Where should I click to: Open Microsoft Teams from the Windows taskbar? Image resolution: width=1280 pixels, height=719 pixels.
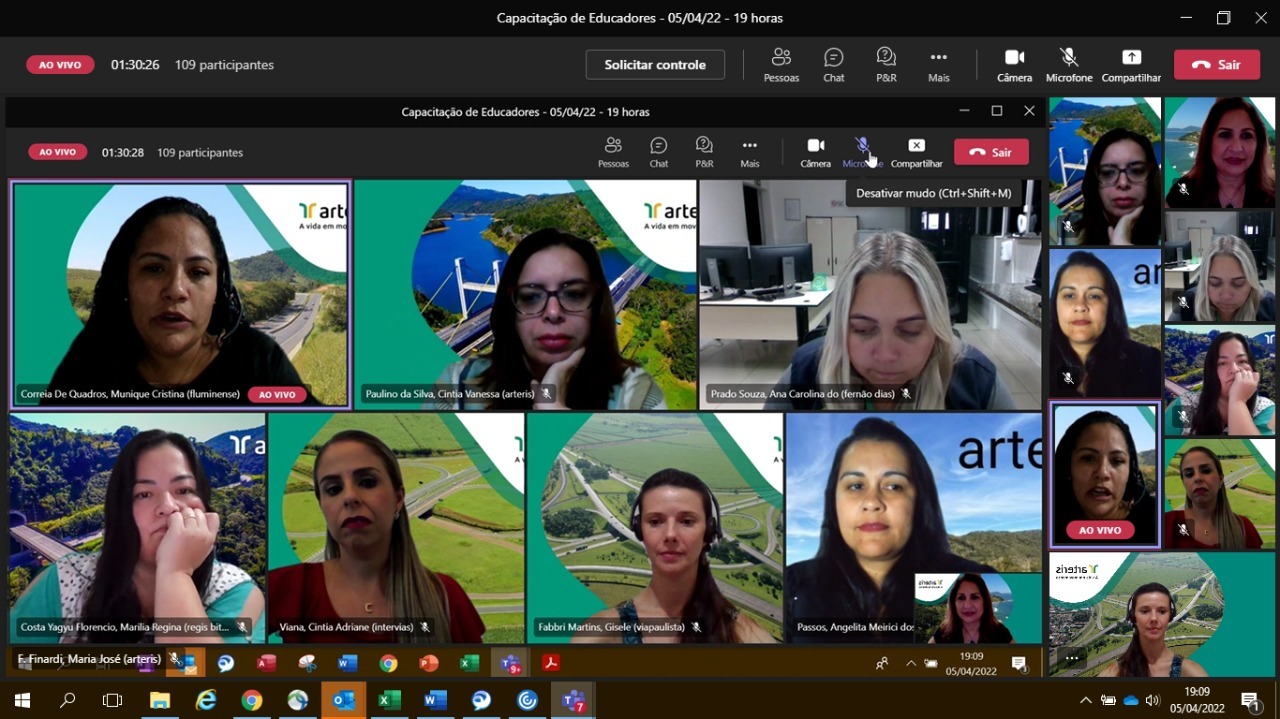574,700
